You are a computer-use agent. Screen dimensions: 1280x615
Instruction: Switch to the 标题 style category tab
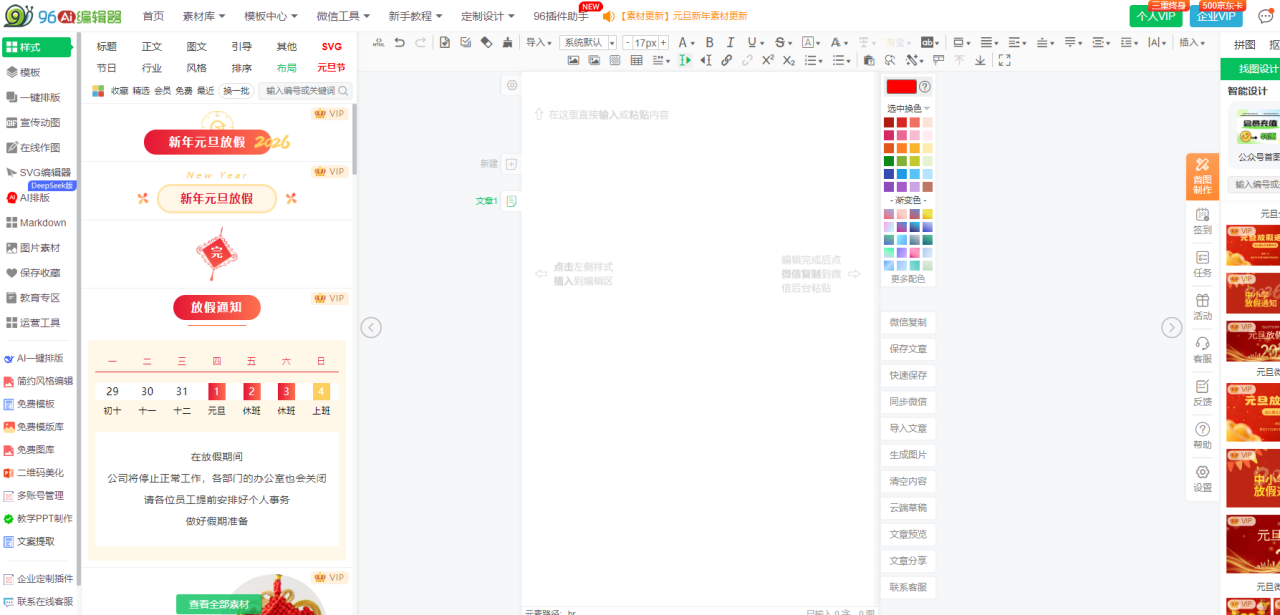106,46
